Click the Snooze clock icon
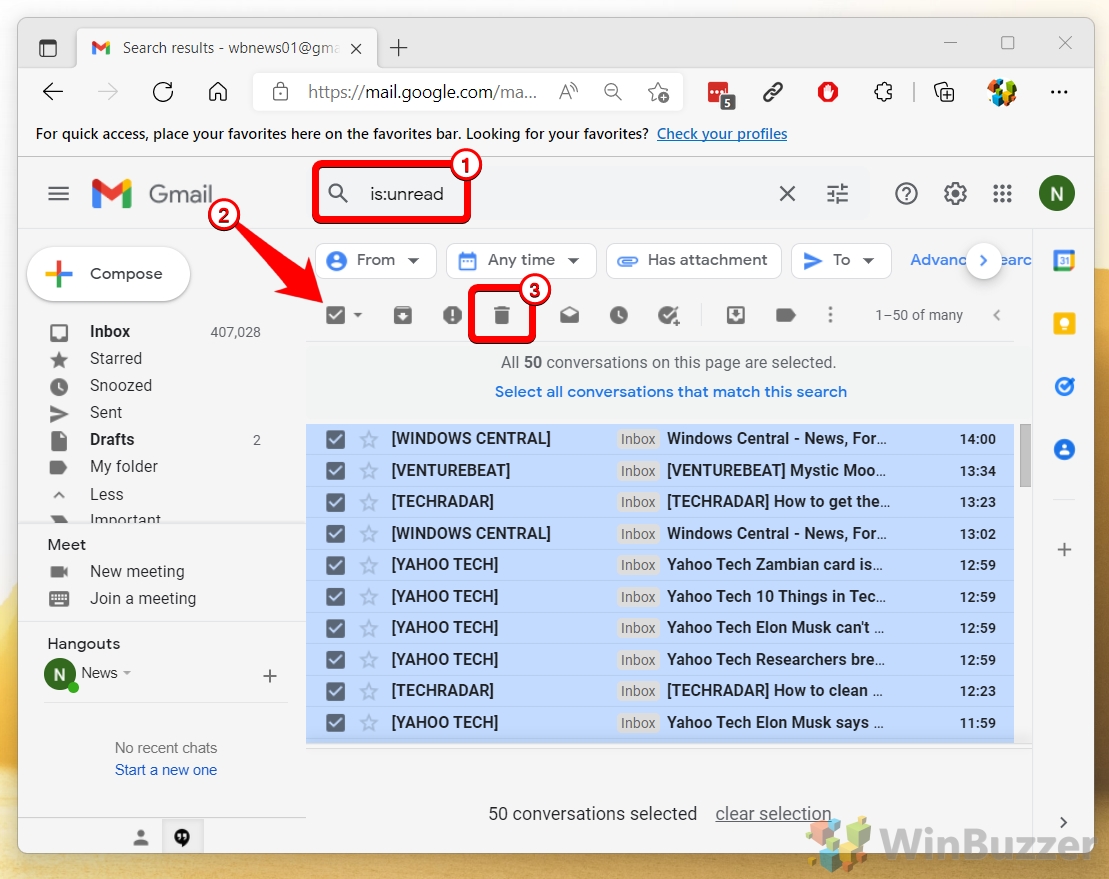This screenshot has width=1109, height=879. point(619,315)
